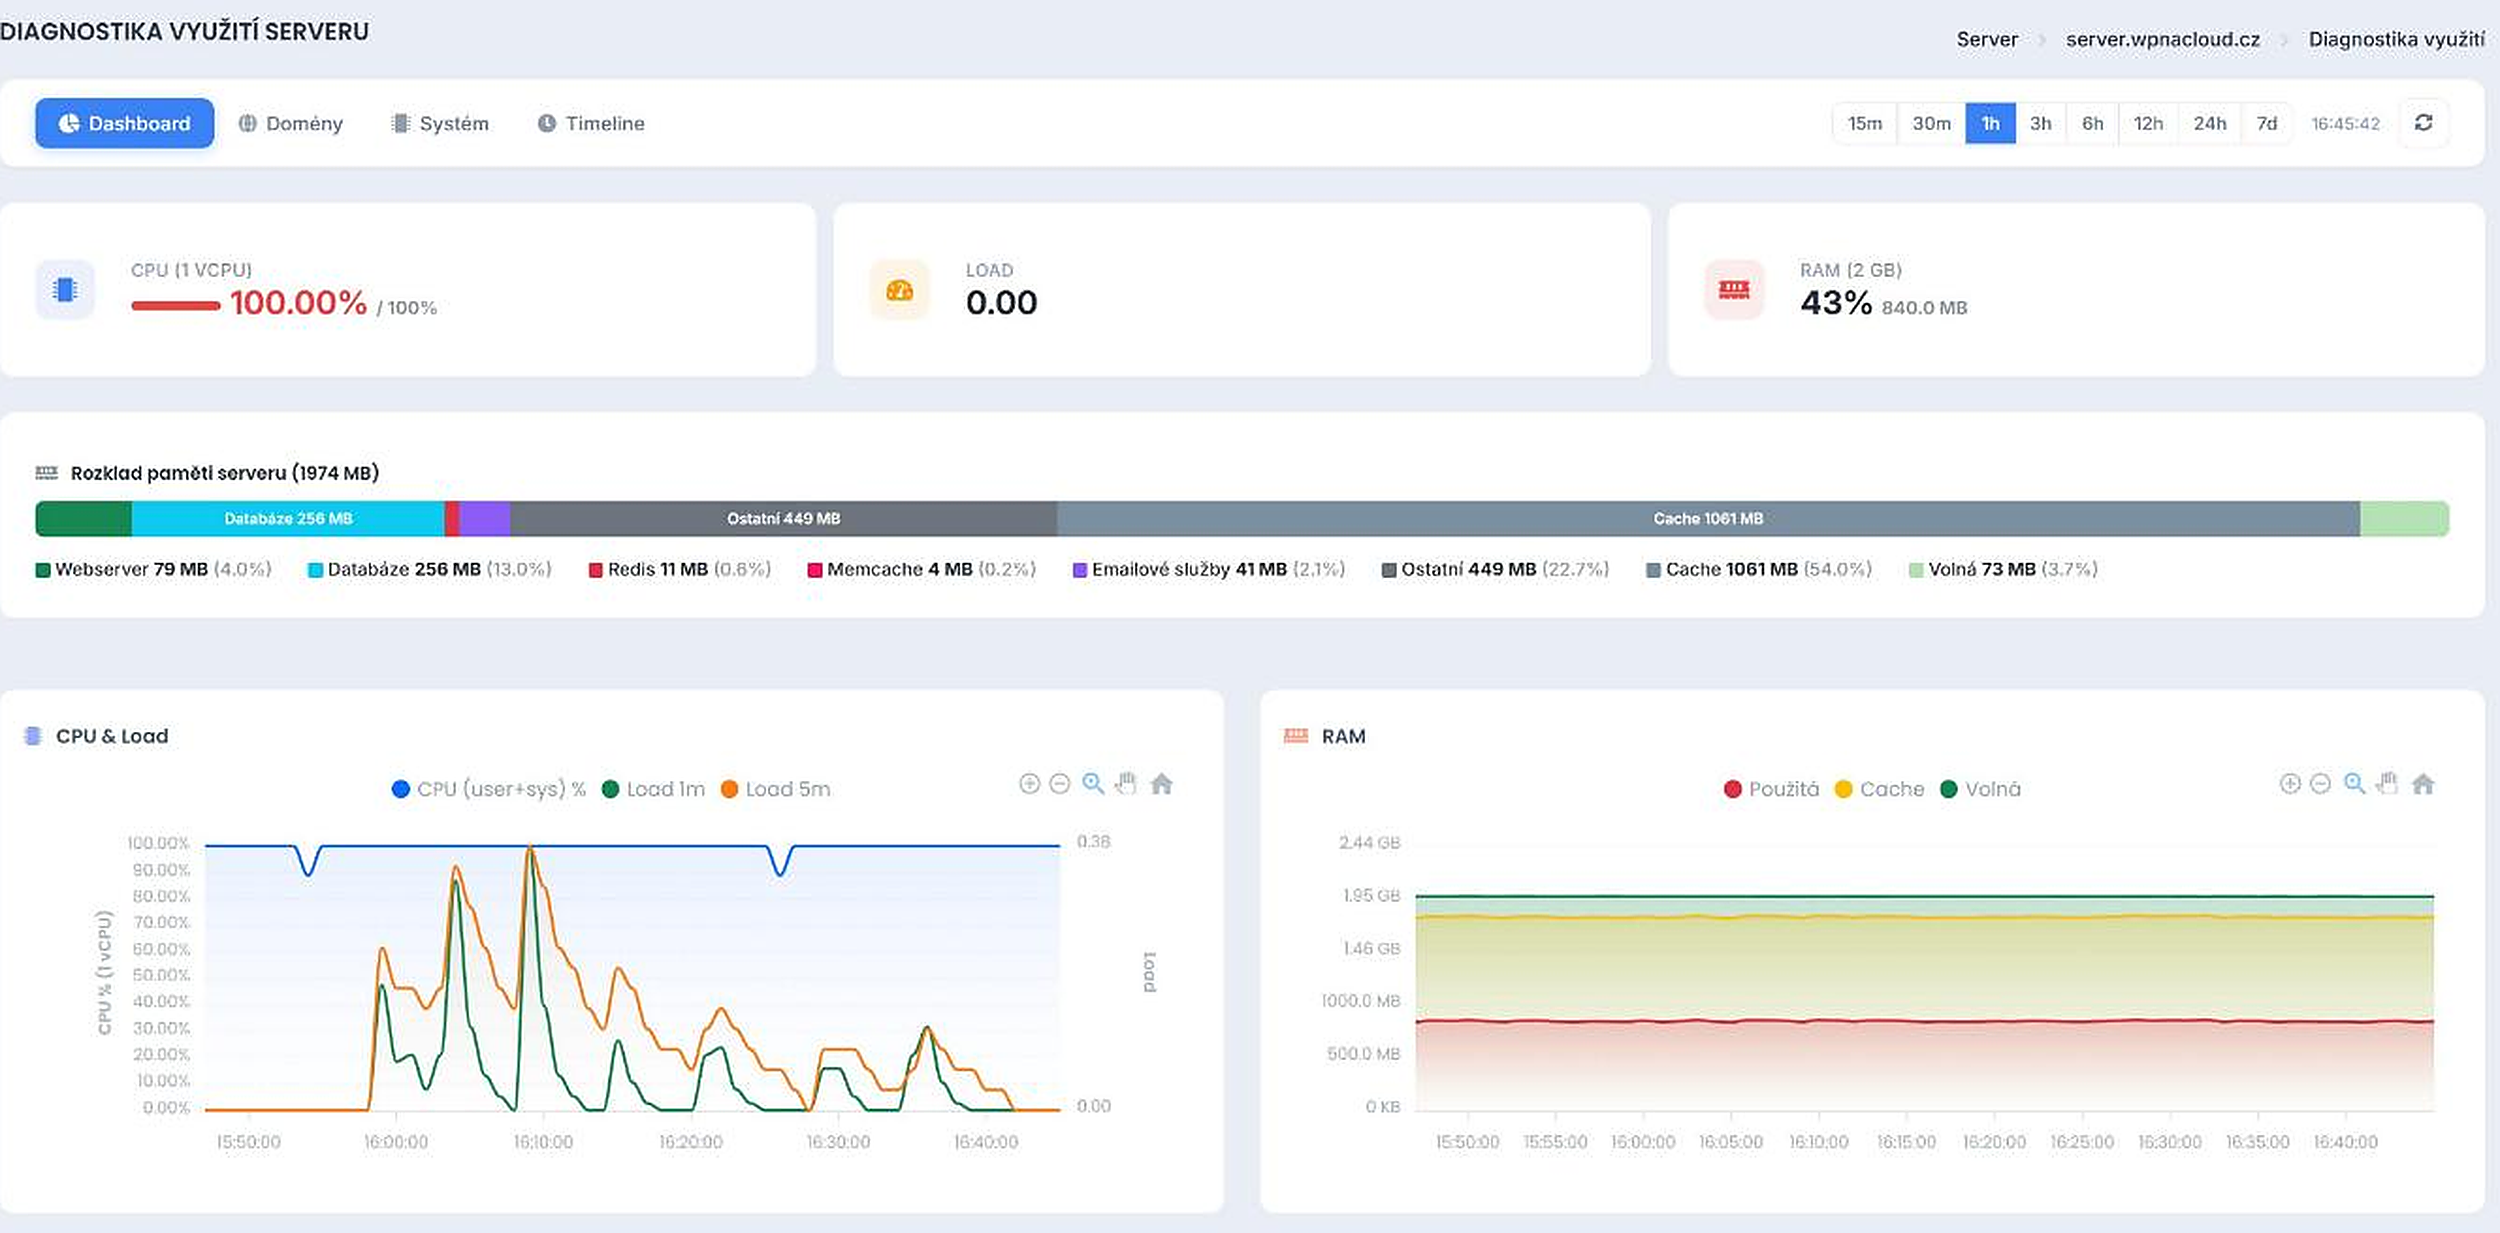Click the Redis 11 MB legend entry
The image size is (2500, 1233).
point(680,569)
